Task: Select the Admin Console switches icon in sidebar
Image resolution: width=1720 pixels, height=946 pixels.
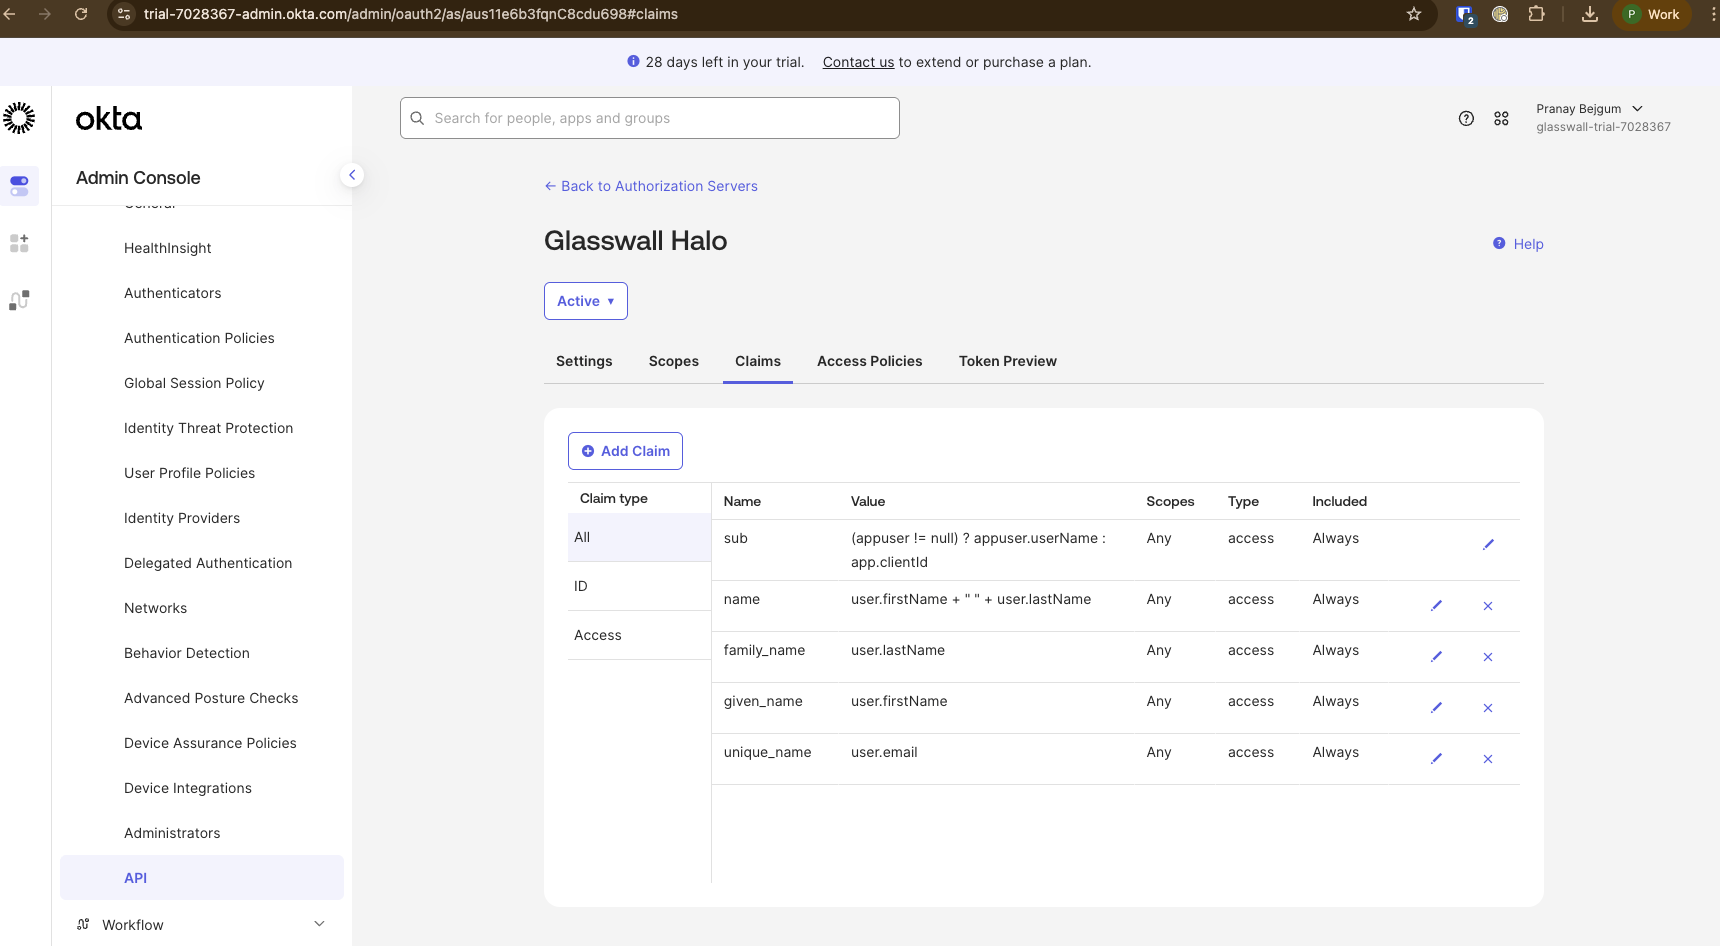Action: 19,185
